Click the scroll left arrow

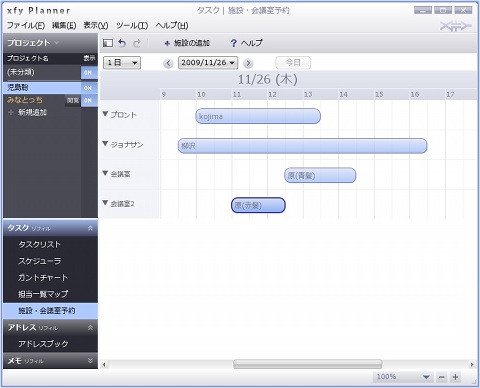104,364
